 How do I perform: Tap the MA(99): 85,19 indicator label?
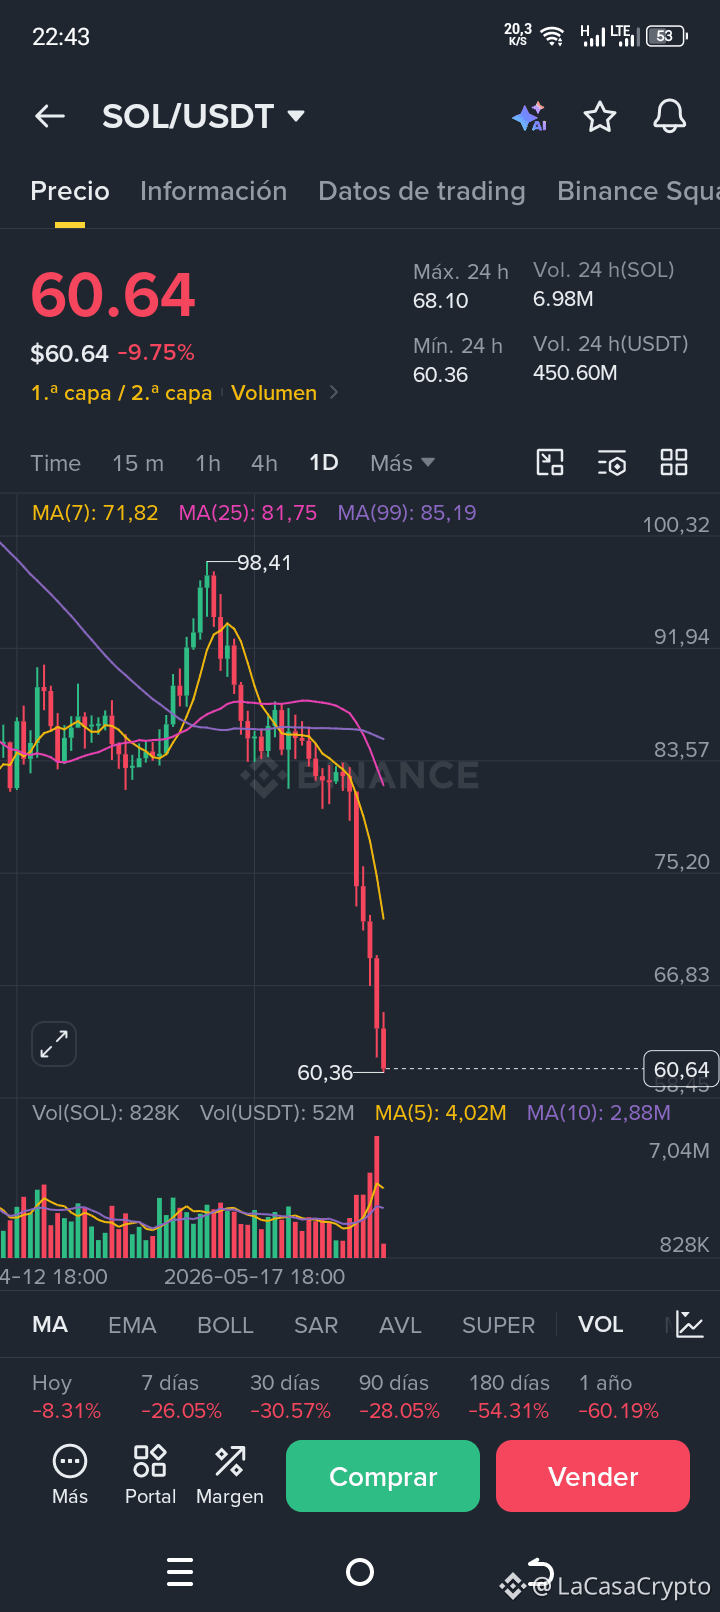(407, 513)
